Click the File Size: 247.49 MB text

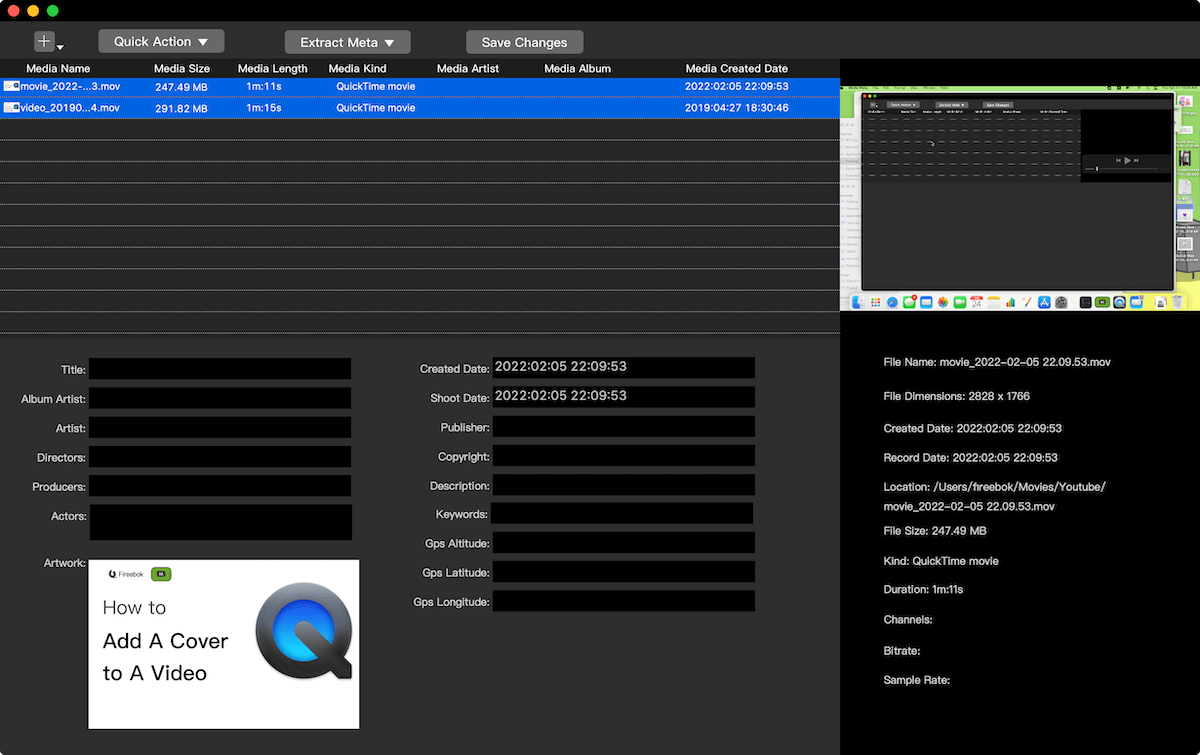click(935, 531)
